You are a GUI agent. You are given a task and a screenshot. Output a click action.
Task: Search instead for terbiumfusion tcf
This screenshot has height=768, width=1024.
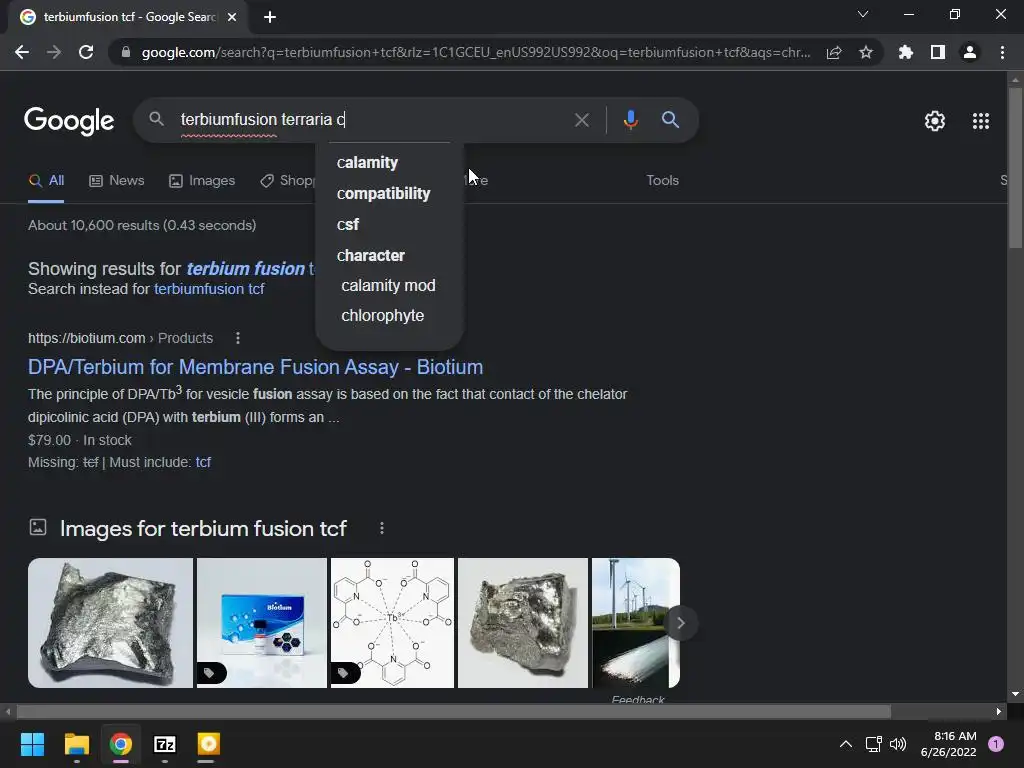pyautogui.click(x=209, y=289)
